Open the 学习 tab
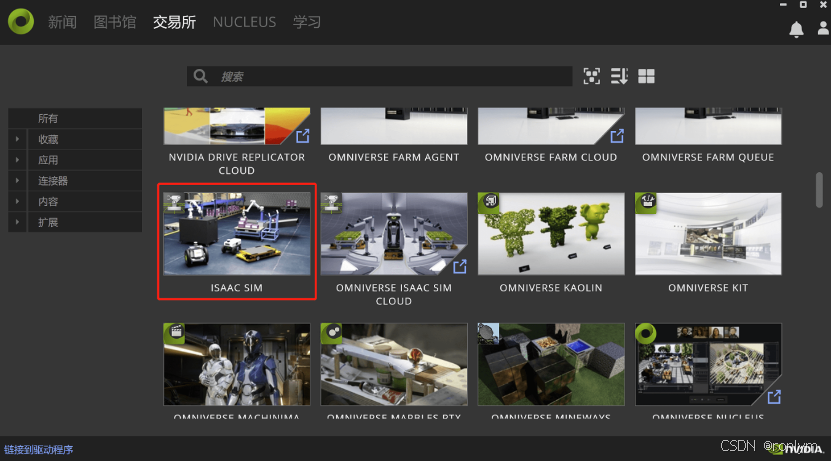 tap(307, 22)
